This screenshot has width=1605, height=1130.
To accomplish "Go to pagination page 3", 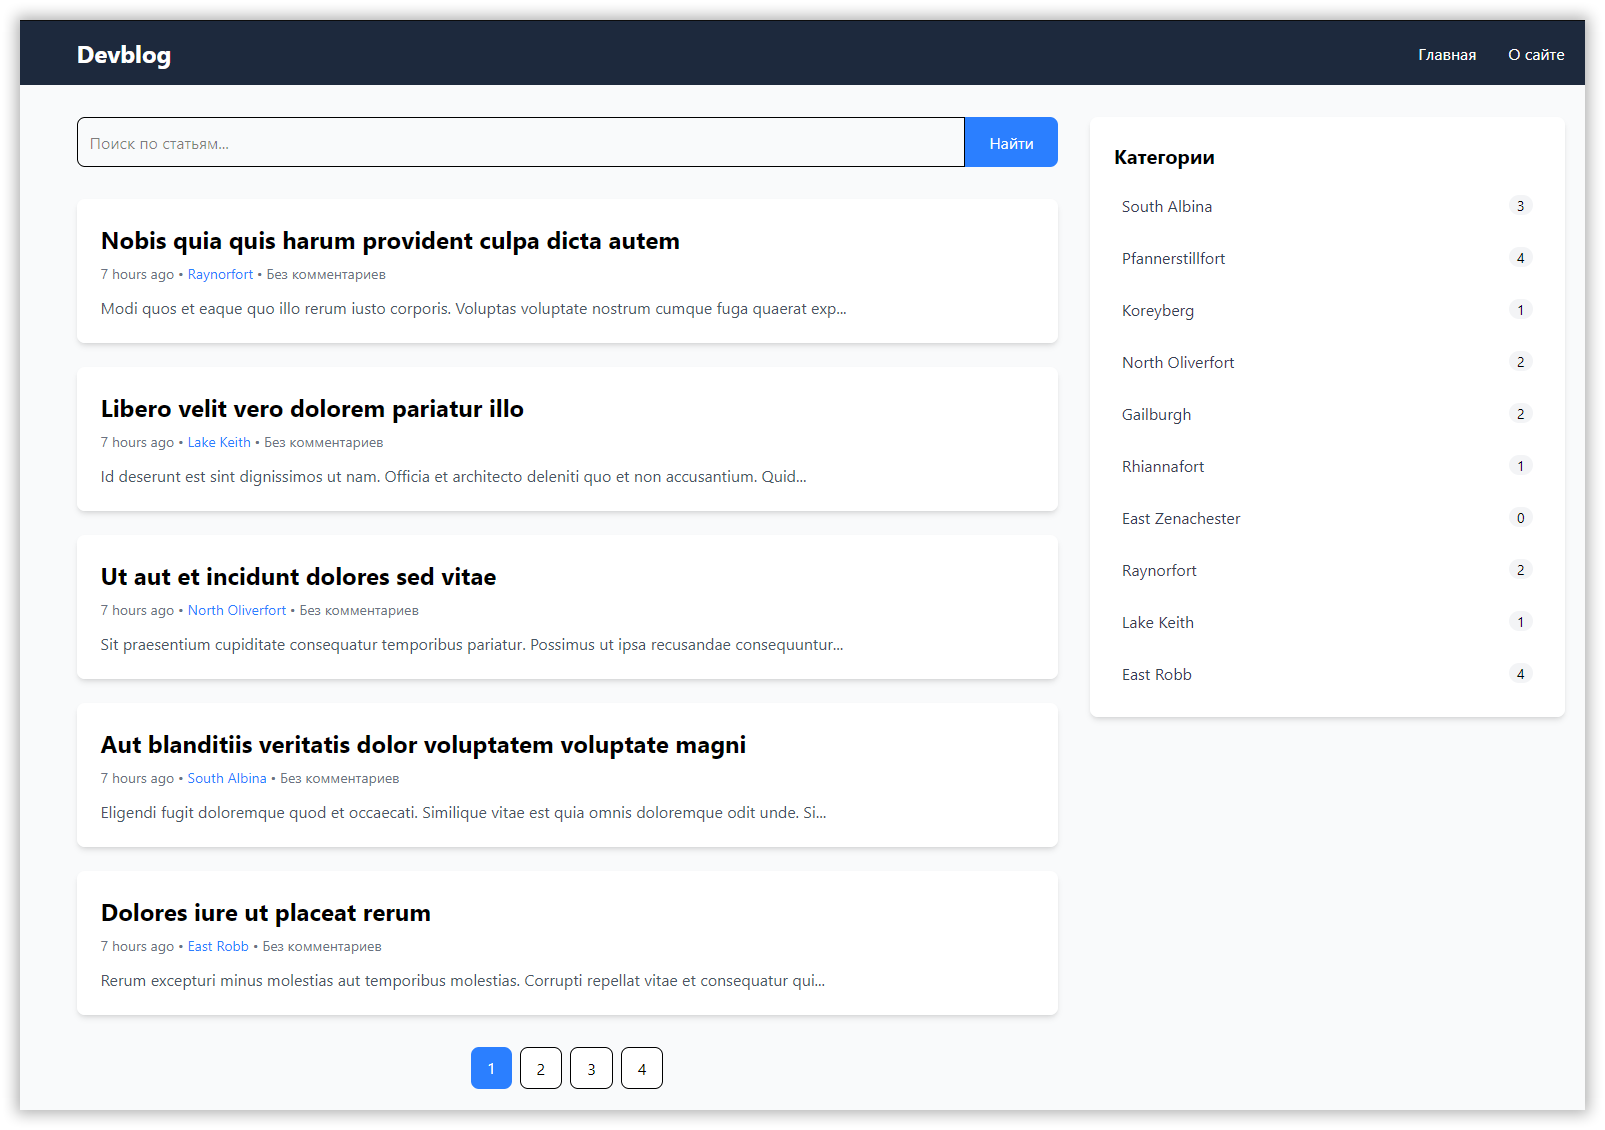I will 591,1069.
